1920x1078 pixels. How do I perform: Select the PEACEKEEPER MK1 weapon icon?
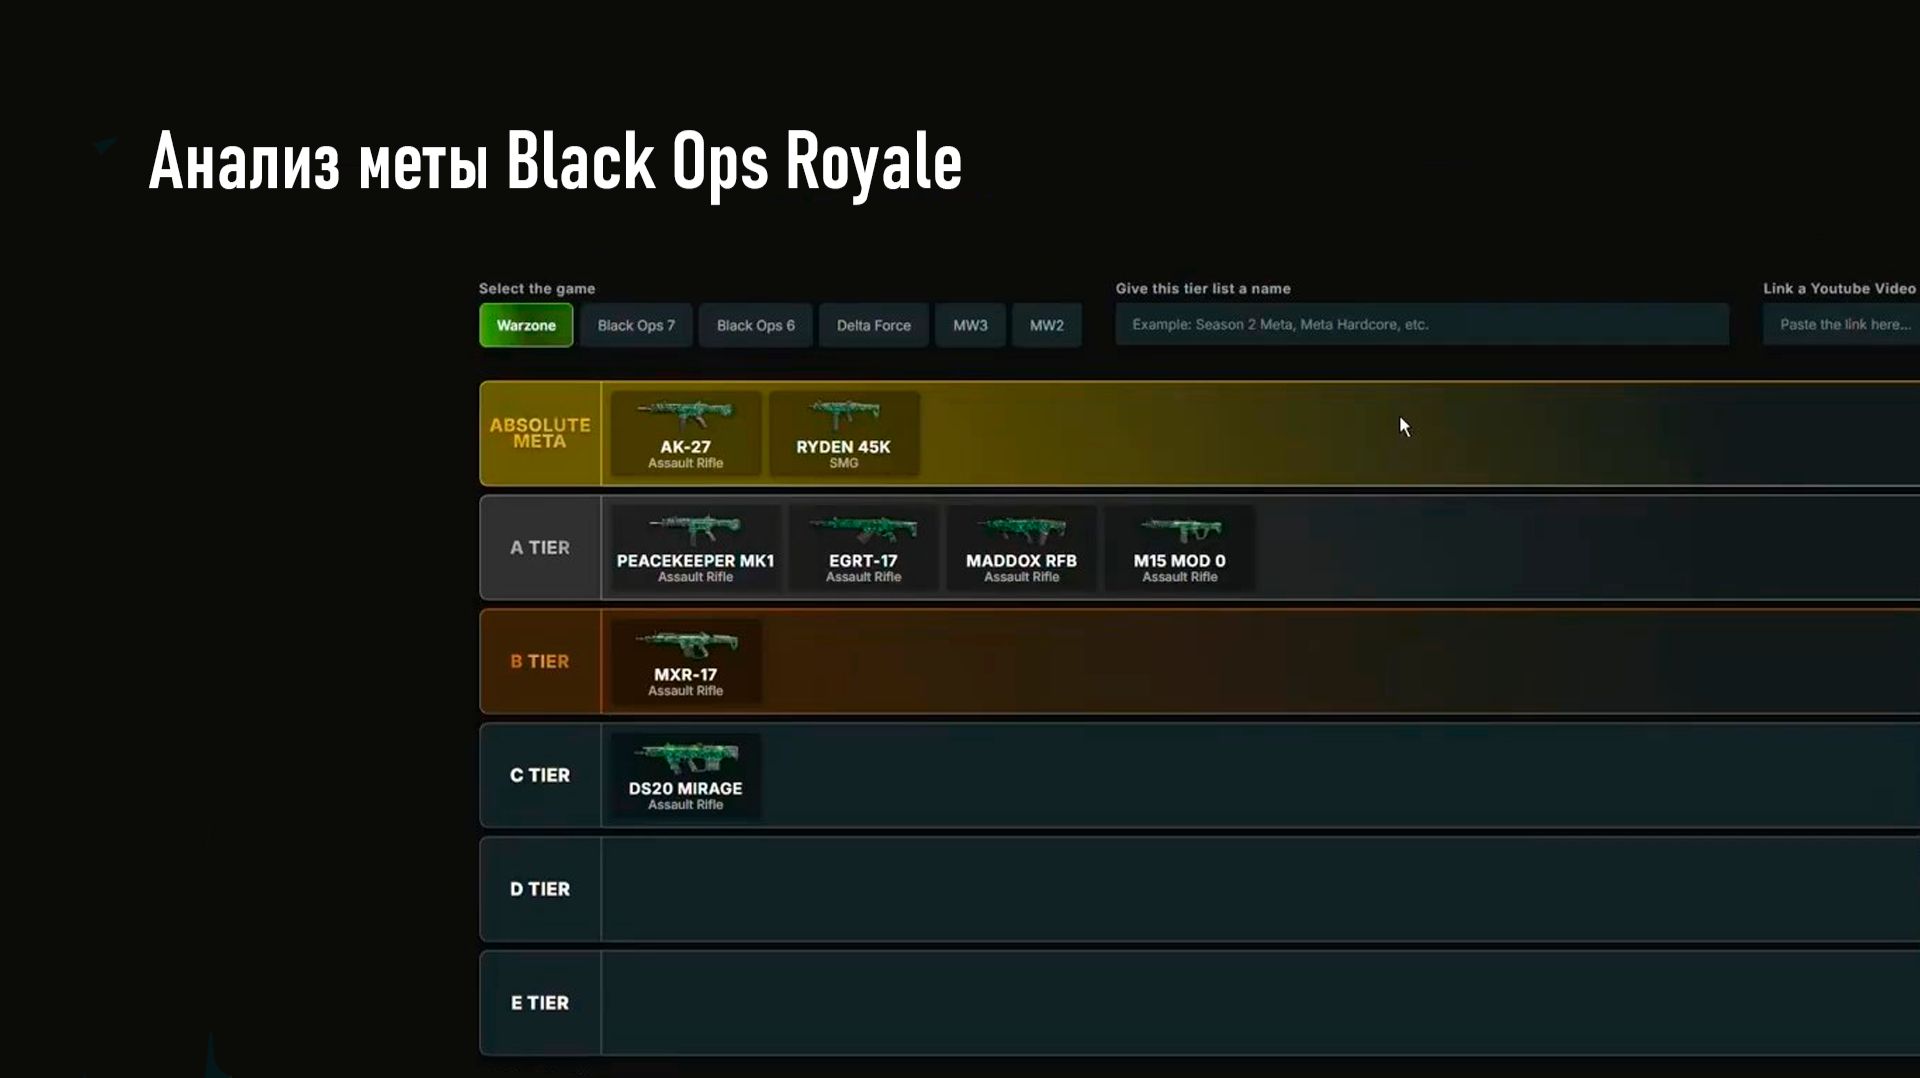click(x=693, y=546)
